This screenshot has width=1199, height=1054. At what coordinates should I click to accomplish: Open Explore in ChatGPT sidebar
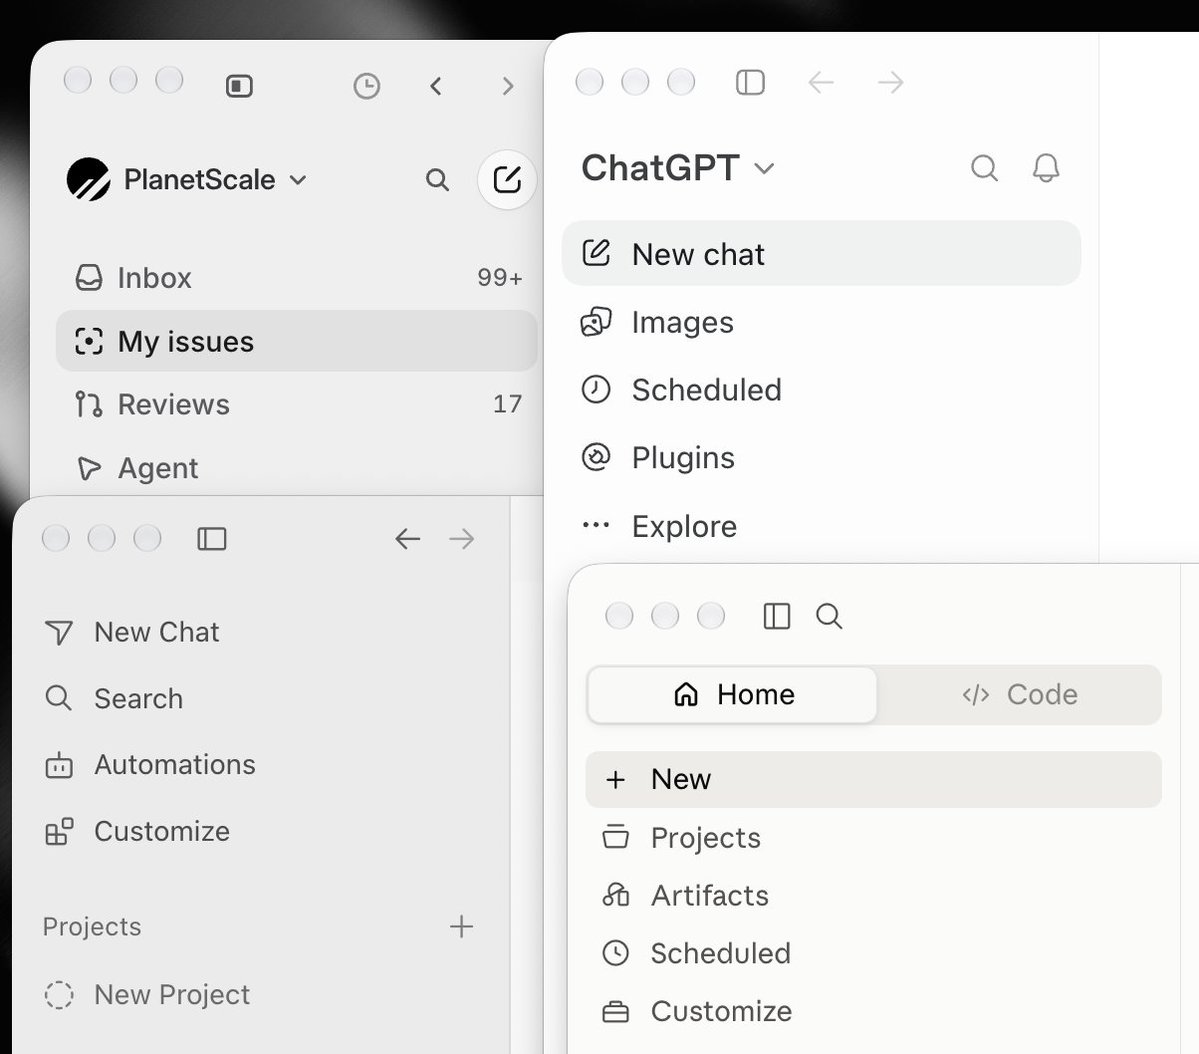821,525
